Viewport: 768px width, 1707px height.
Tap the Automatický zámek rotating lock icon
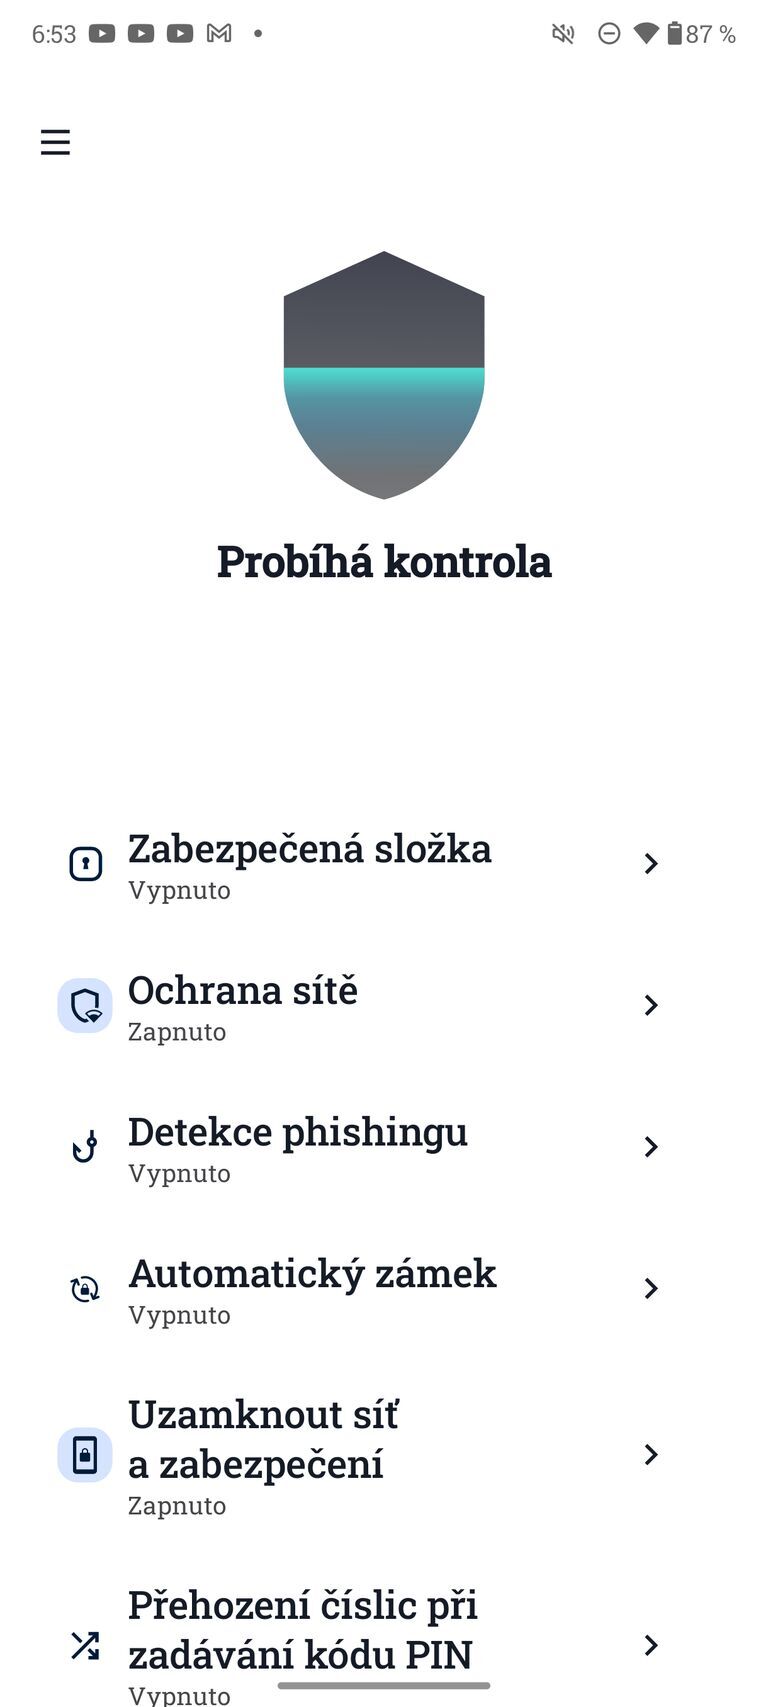pos(85,1289)
